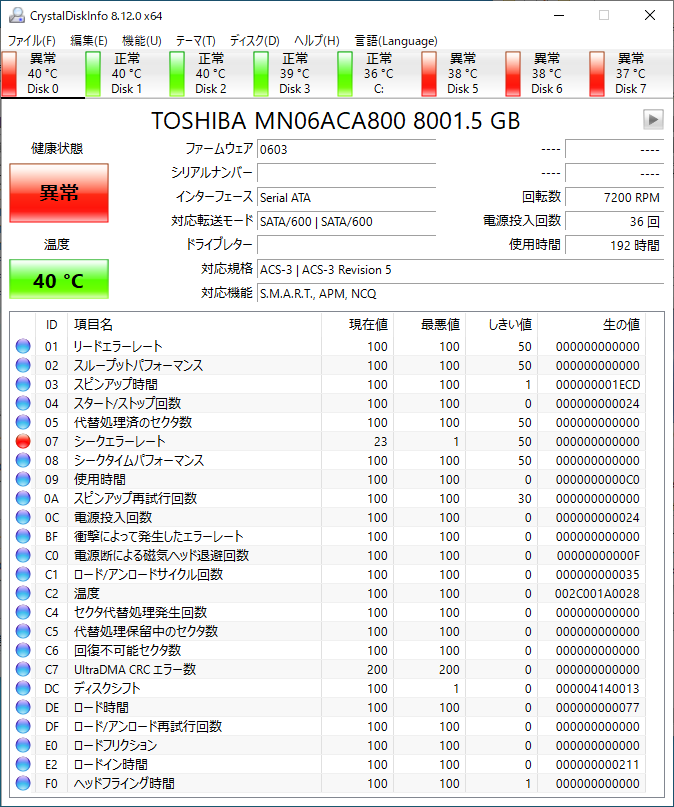Select the green status indicator for Disk 2
The height and width of the screenshot is (807, 674).
tap(177, 74)
